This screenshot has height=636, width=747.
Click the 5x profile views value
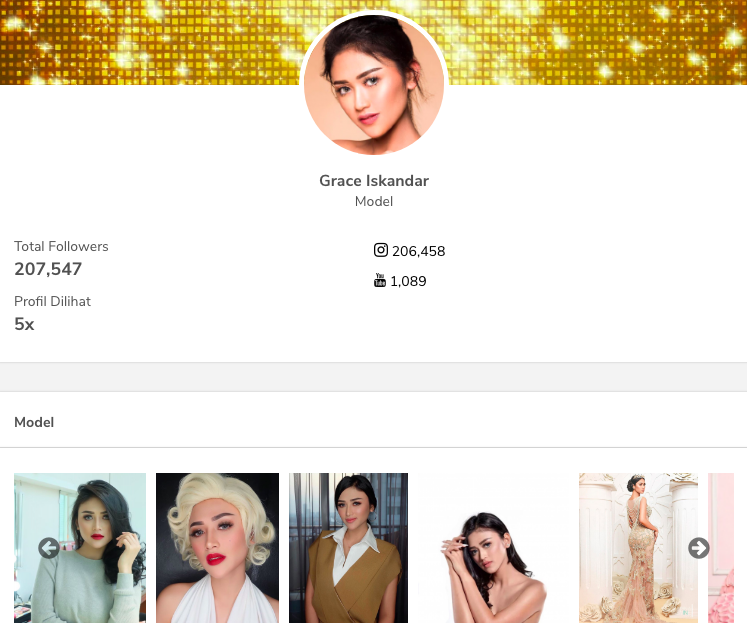point(24,324)
